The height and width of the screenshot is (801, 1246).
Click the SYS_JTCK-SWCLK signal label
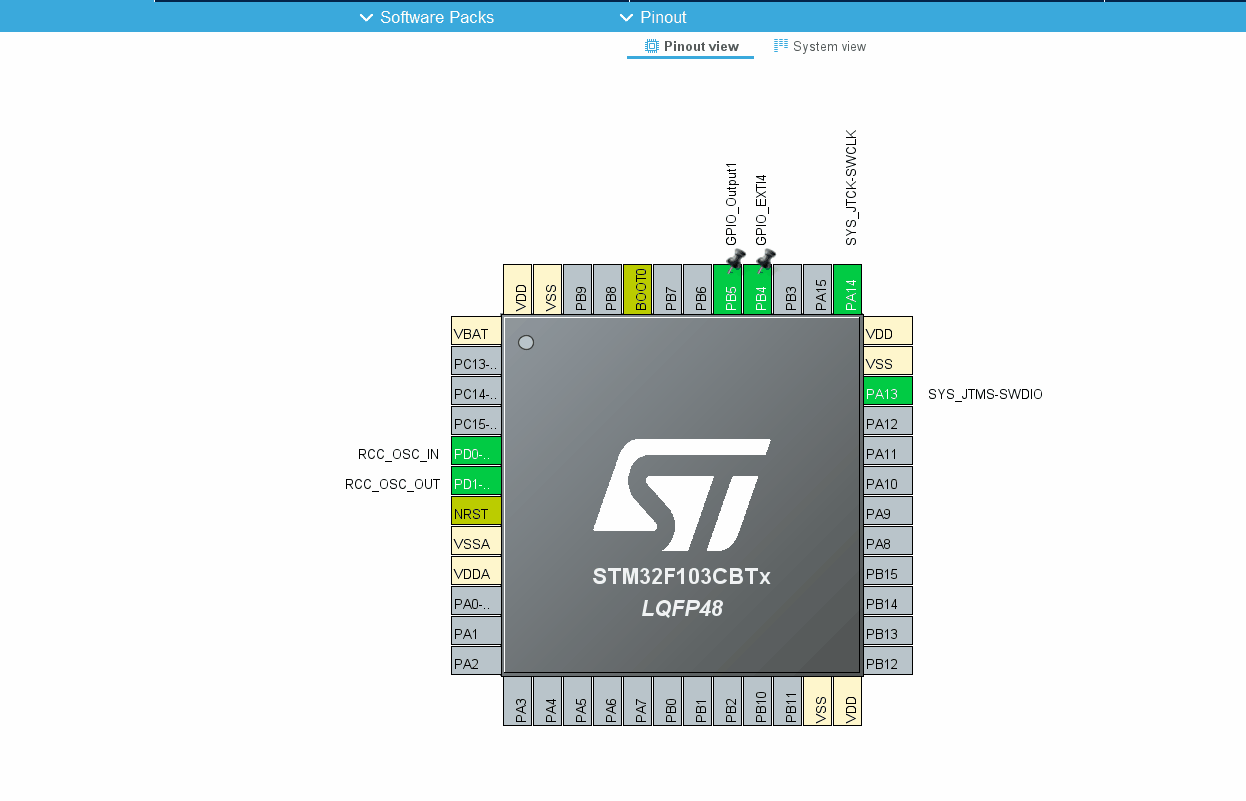(x=851, y=188)
